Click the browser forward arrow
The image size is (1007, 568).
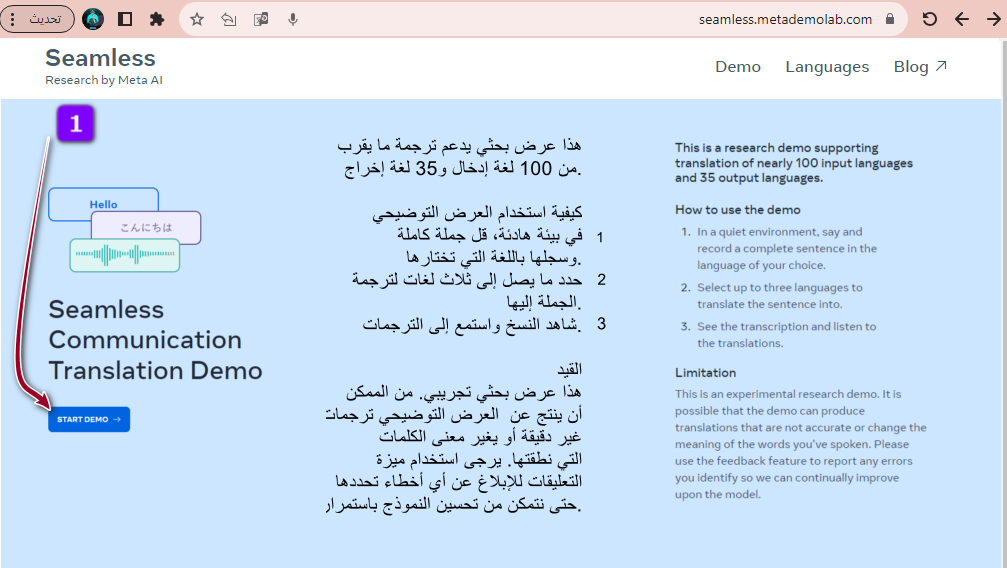click(x=993, y=19)
